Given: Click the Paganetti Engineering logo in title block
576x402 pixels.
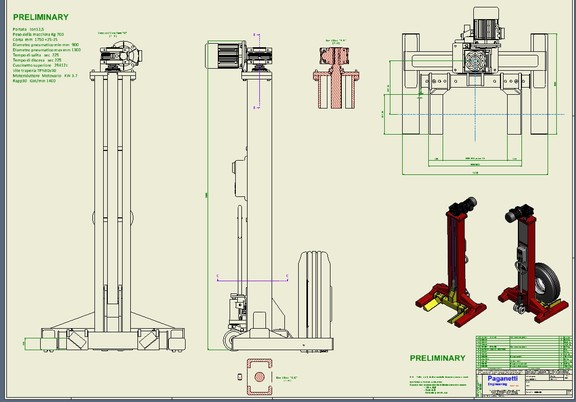Looking at the screenshot, I should point(503,381).
